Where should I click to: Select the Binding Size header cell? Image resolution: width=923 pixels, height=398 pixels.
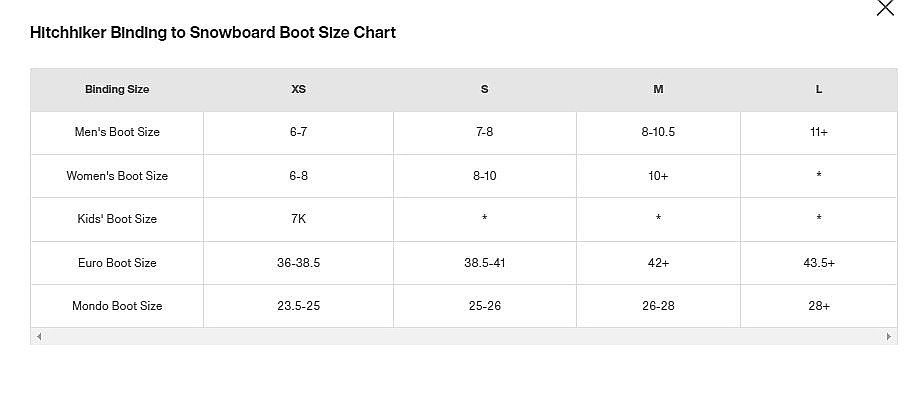(x=117, y=89)
